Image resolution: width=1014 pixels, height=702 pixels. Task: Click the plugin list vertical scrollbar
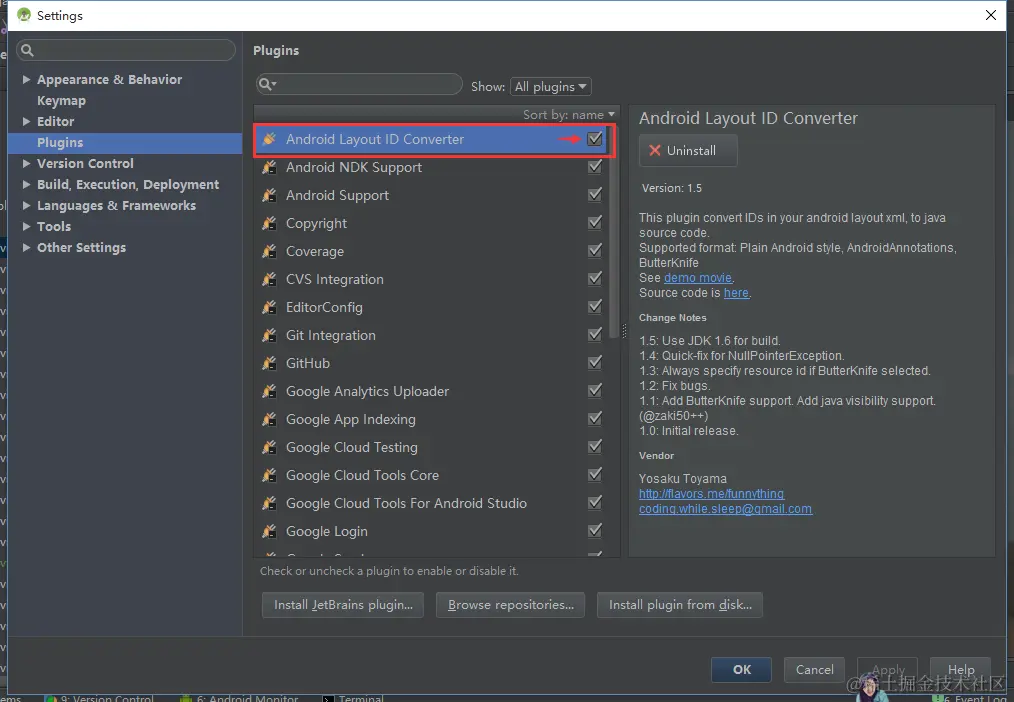(613, 233)
